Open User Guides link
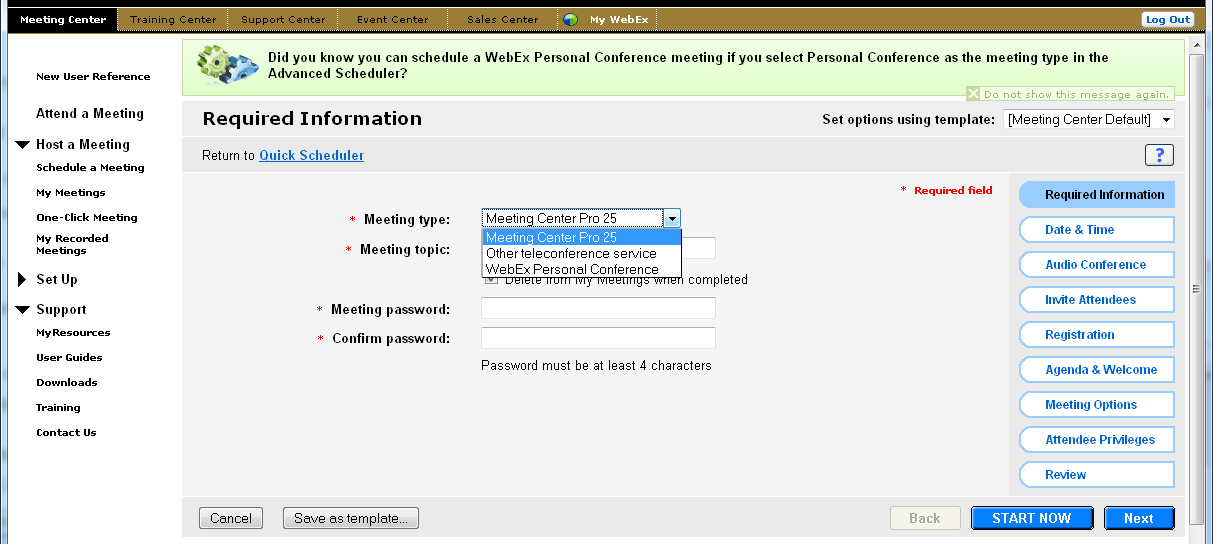The width and height of the screenshot is (1213, 544). click(x=69, y=358)
